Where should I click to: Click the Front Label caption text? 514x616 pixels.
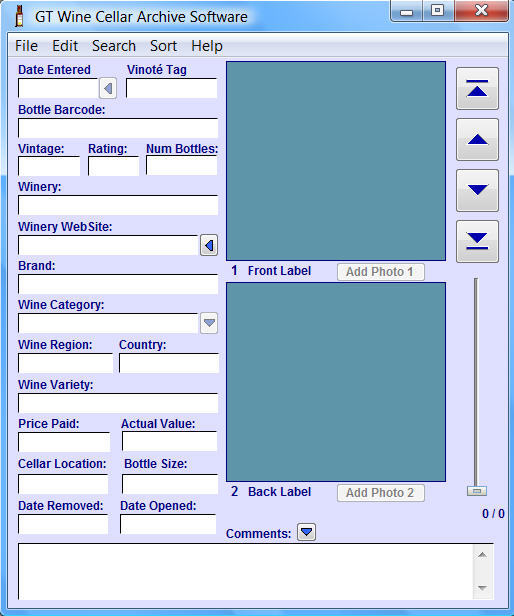coord(279,271)
